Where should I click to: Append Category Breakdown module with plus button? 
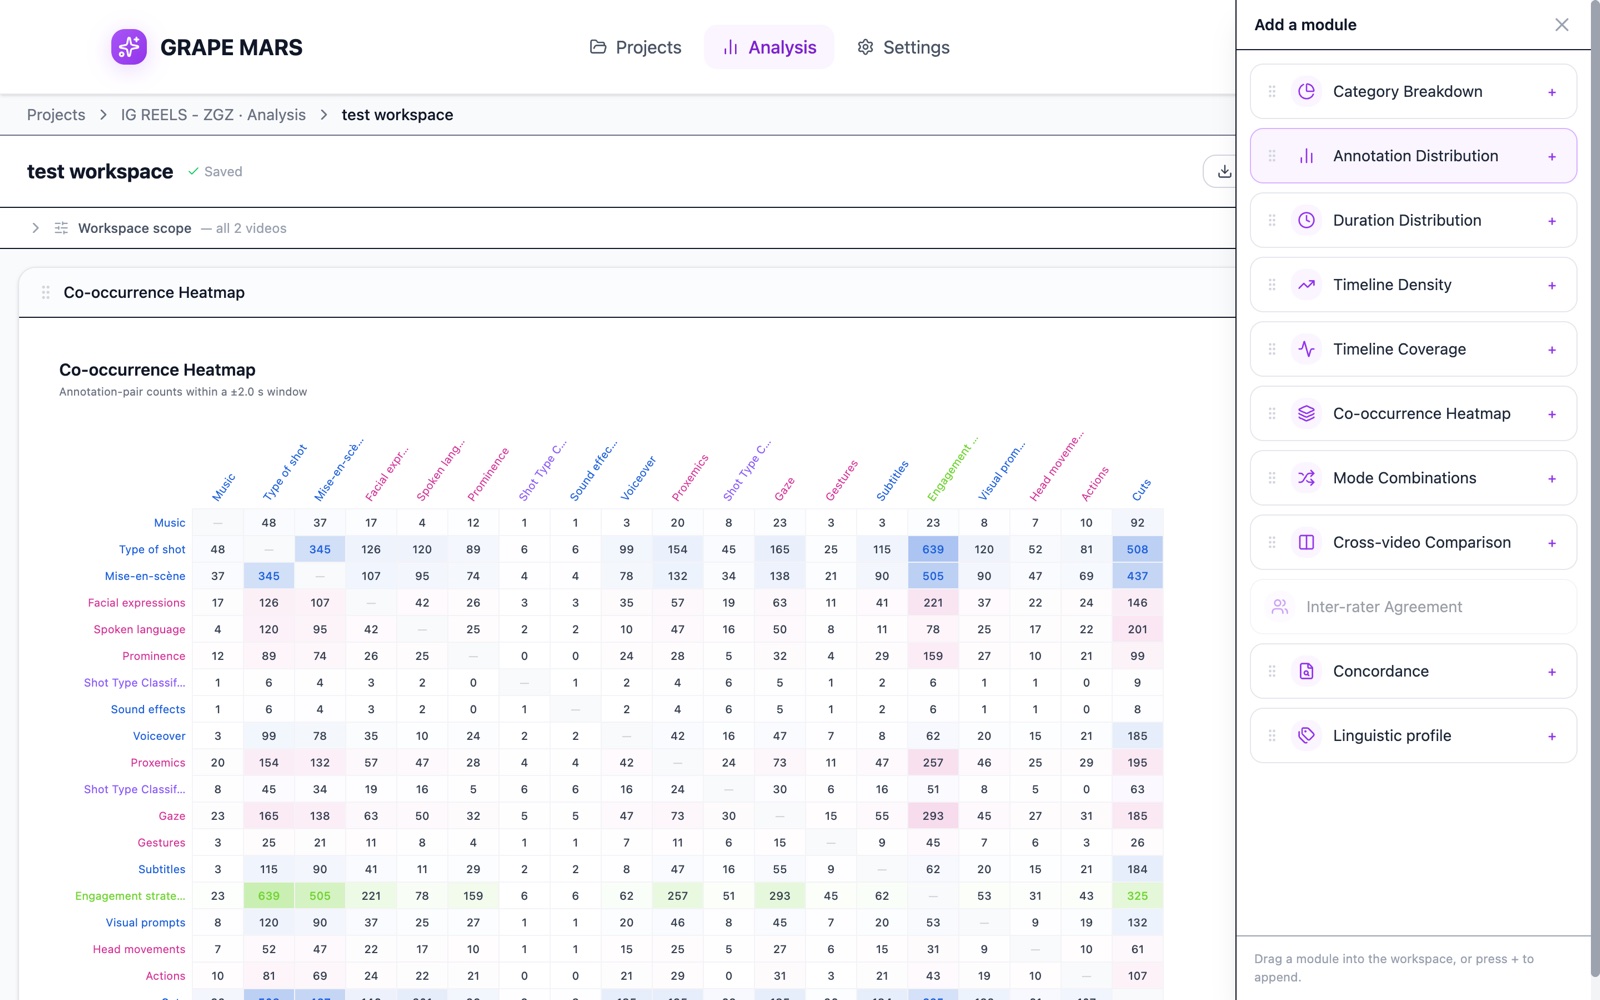(1552, 92)
